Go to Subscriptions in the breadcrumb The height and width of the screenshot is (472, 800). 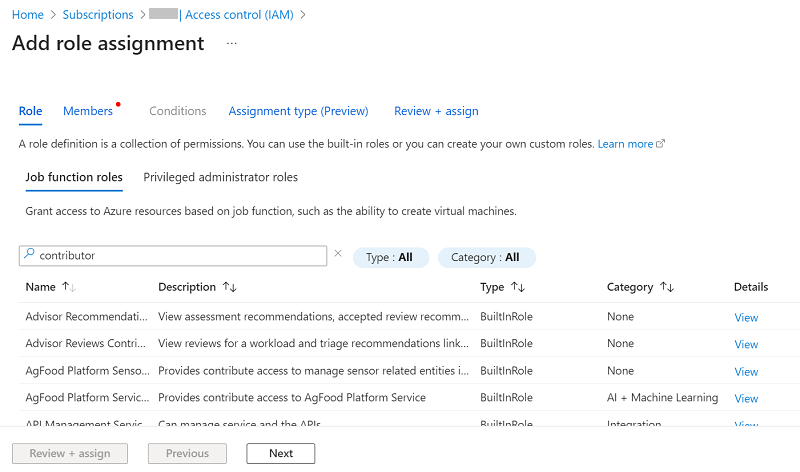pyautogui.click(x=98, y=15)
